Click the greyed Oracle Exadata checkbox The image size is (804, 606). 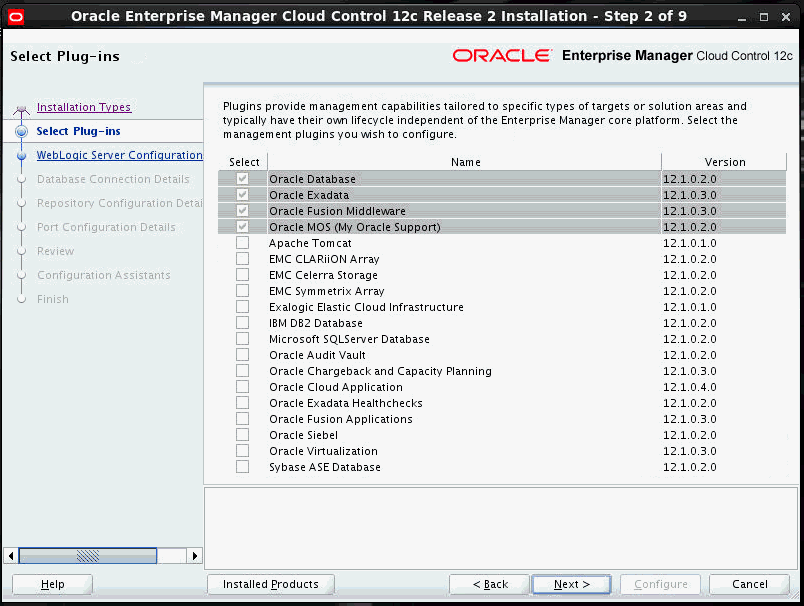243,194
